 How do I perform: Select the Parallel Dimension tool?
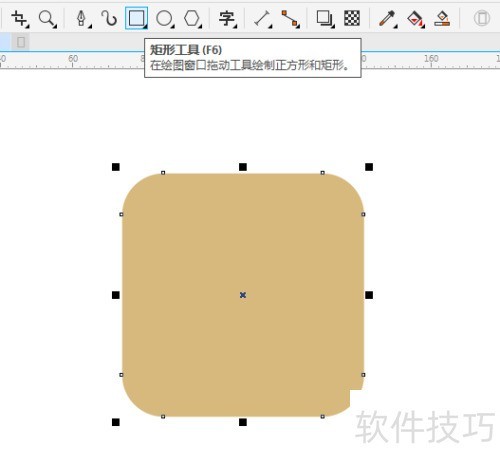tap(262, 18)
